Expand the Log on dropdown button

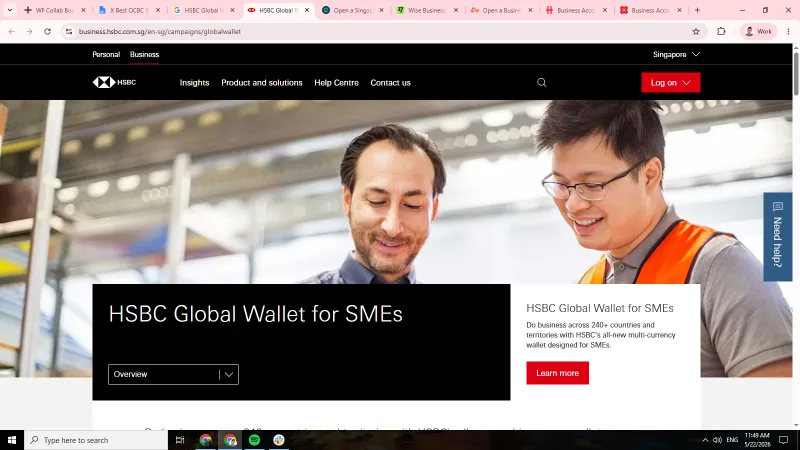[670, 83]
